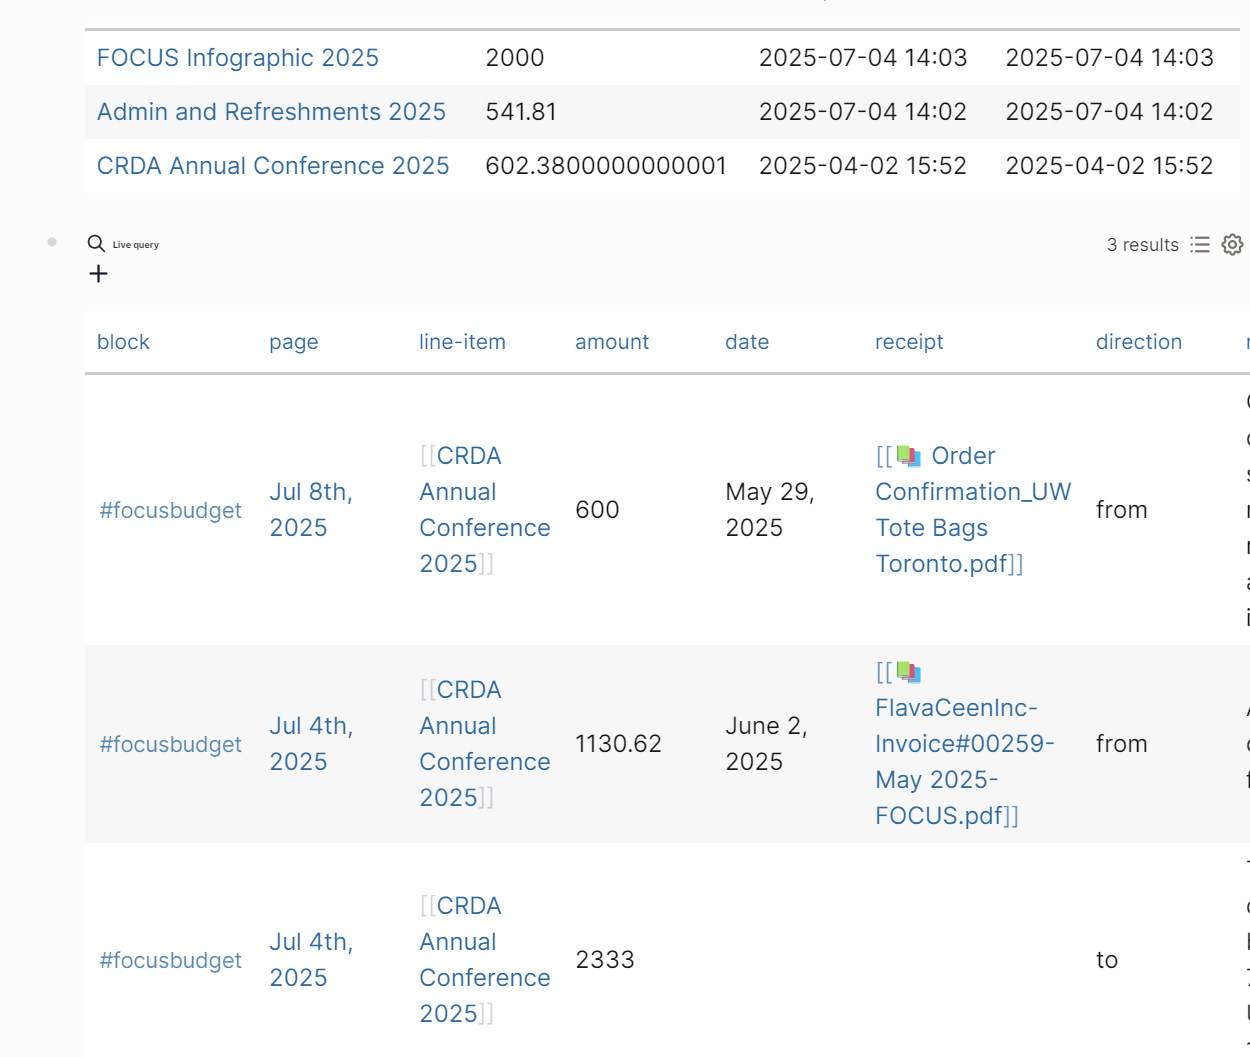Toggle the results list view icon
This screenshot has width=1250, height=1057.
tap(1200, 245)
